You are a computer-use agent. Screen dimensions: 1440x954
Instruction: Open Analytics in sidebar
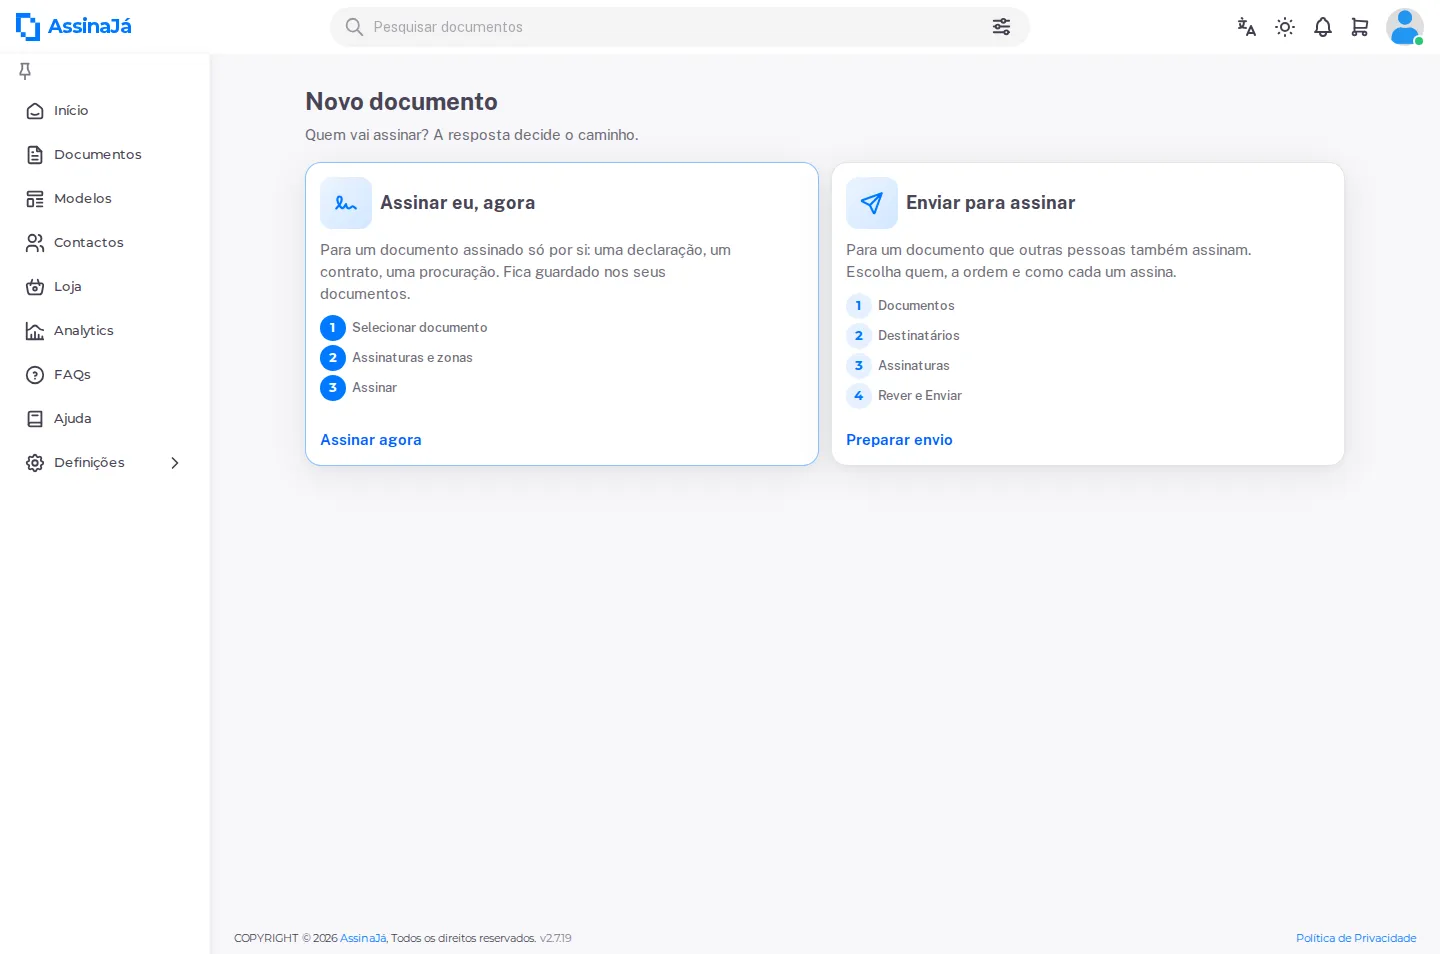(x=105, y=331)
